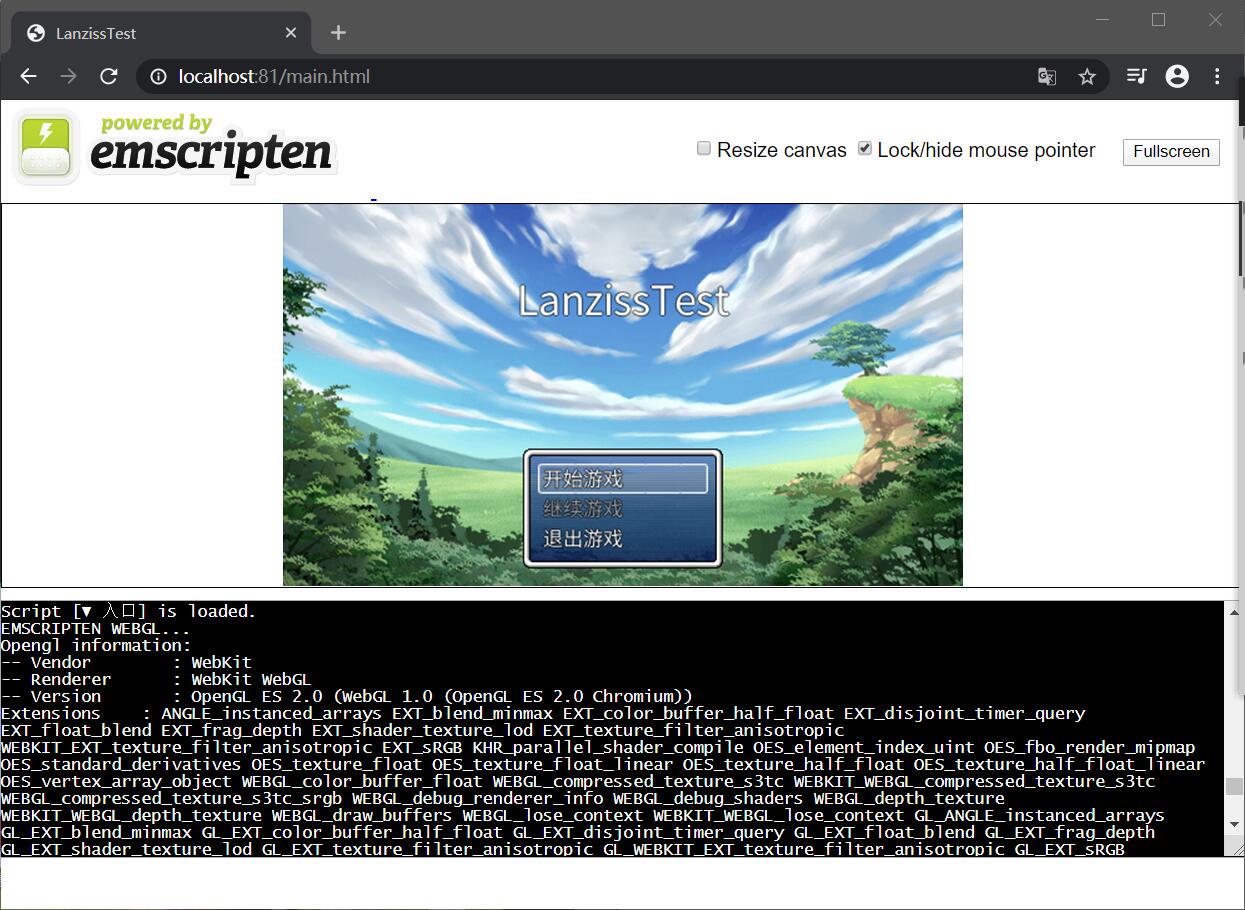Click the localhost:81/main.html address field
1245x910 pixels.
coord(600,76)
